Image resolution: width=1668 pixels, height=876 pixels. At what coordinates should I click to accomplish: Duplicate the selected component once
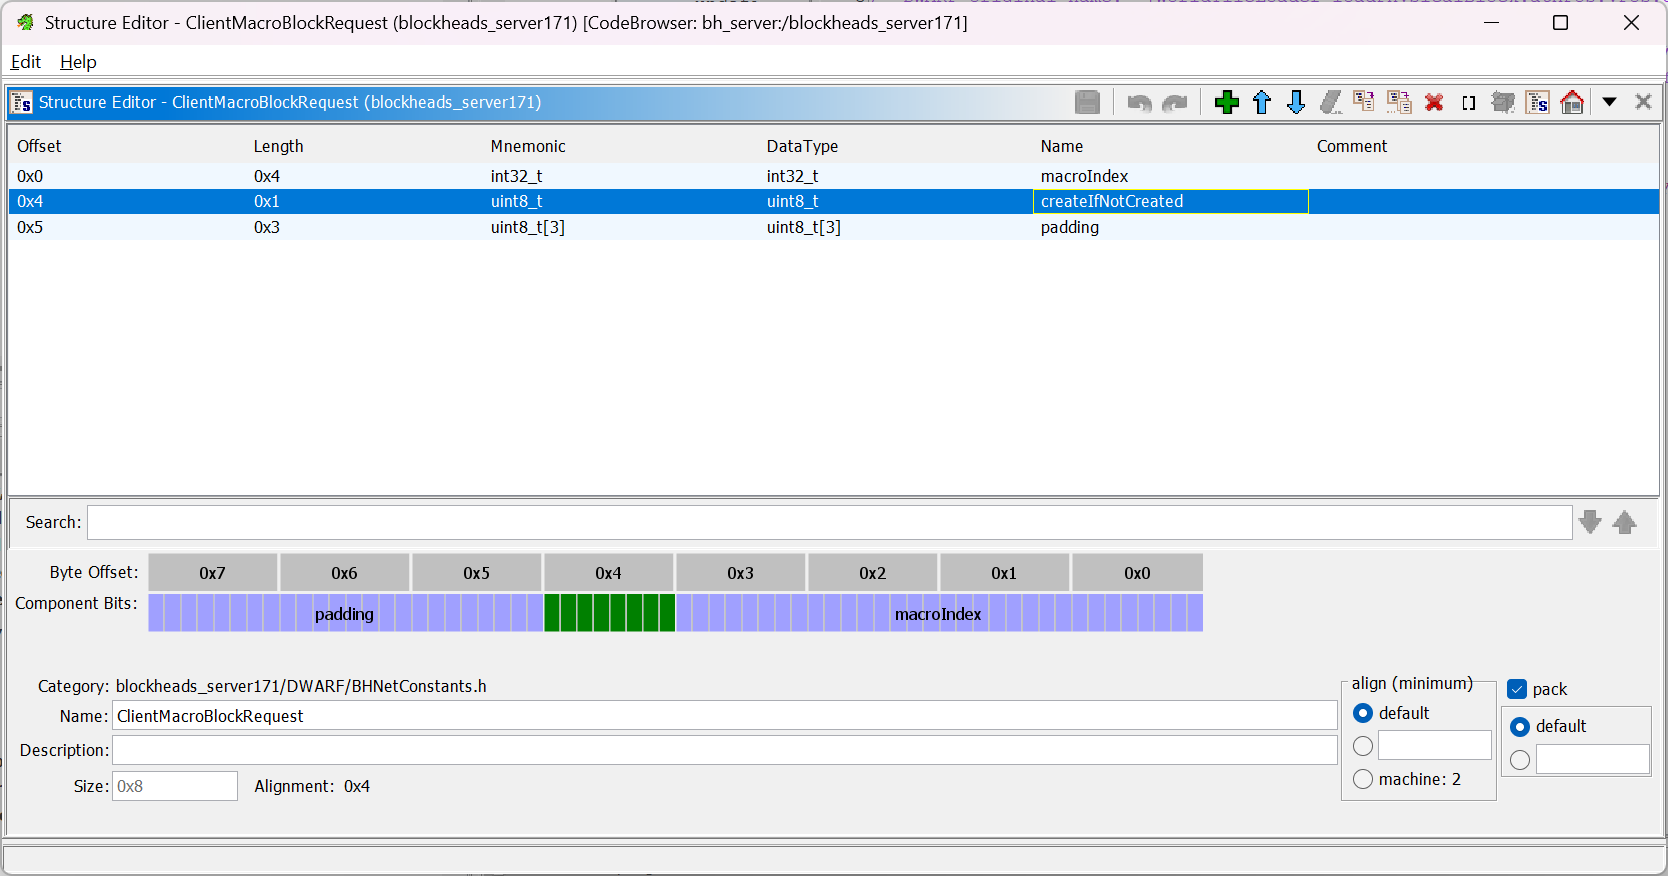coord(1364,102)
